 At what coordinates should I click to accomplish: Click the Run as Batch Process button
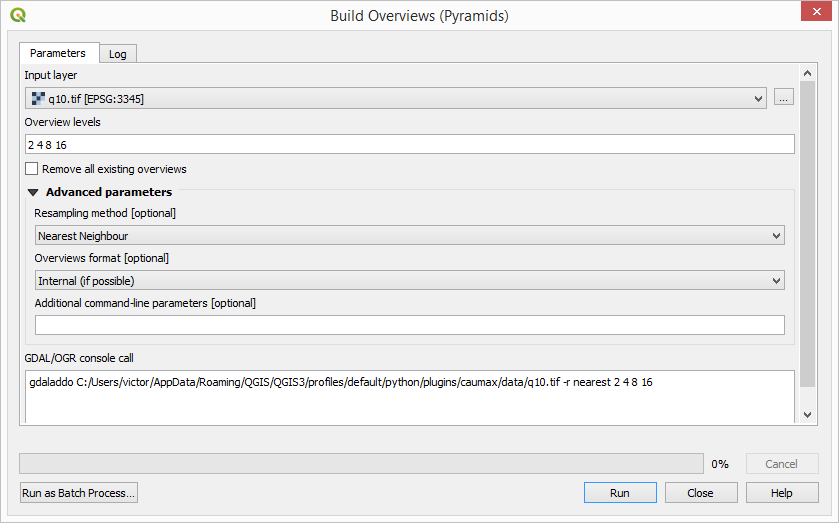[79, 492]
